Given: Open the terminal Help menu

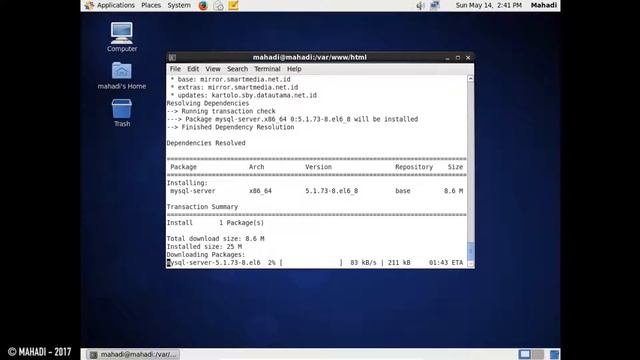Looking at the screenshot, I should point(294,69).
